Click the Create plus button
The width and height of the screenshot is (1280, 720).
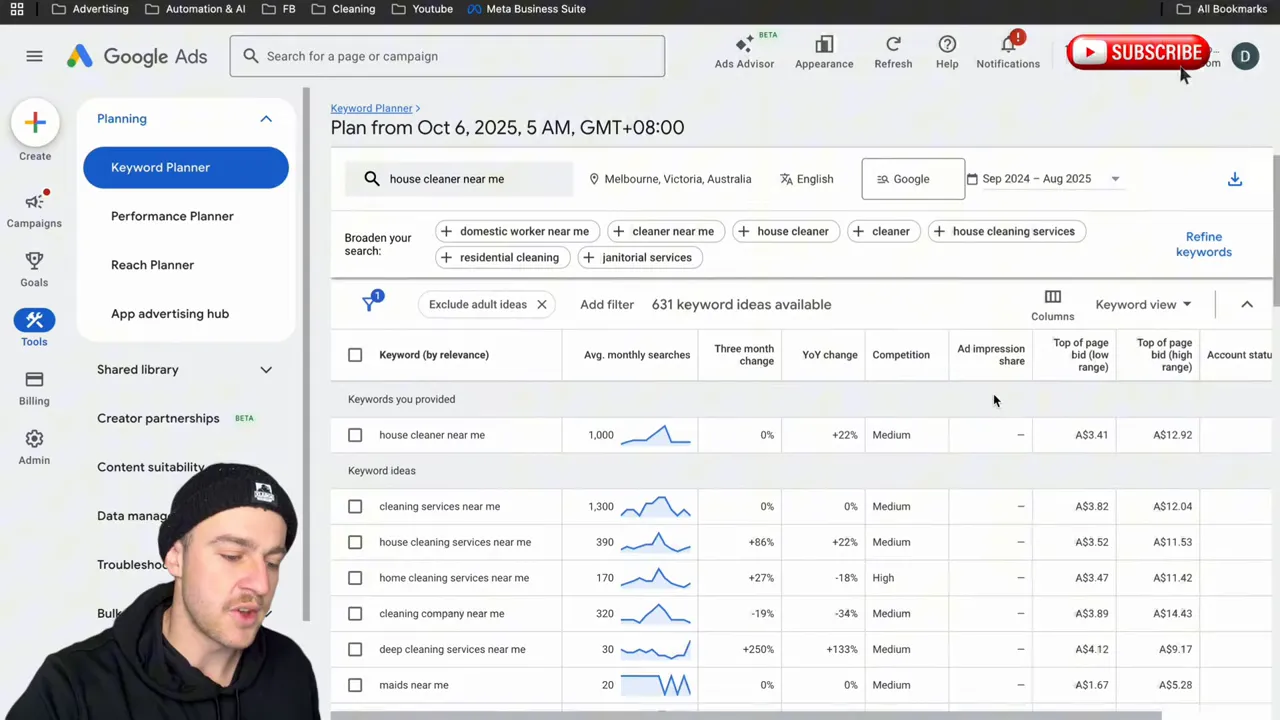(35, 123)
